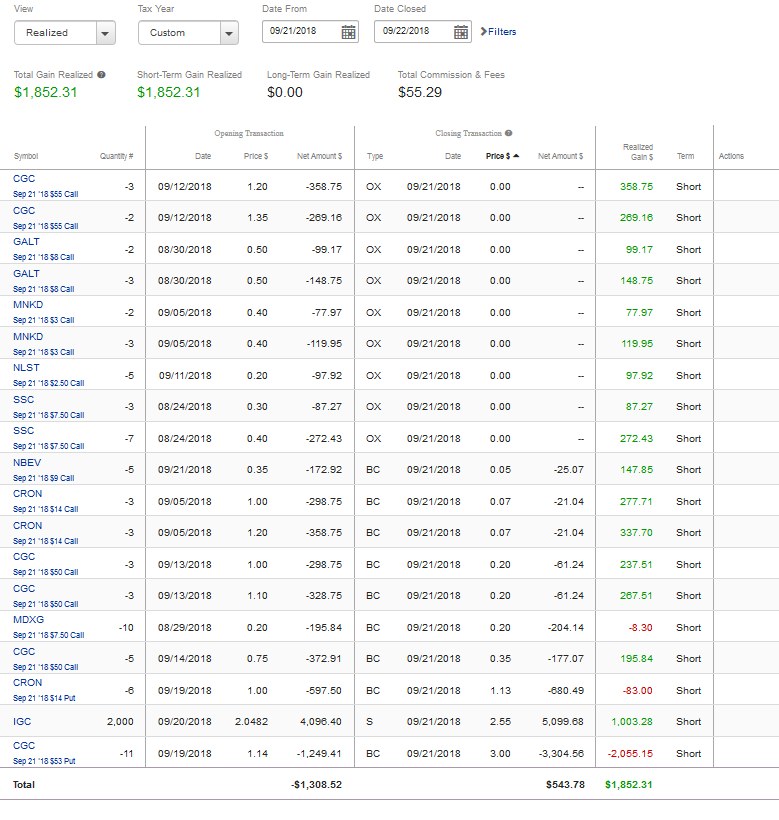Sort by the Type column header
Screen dimensions: 779x820
[x=375, y=157]
